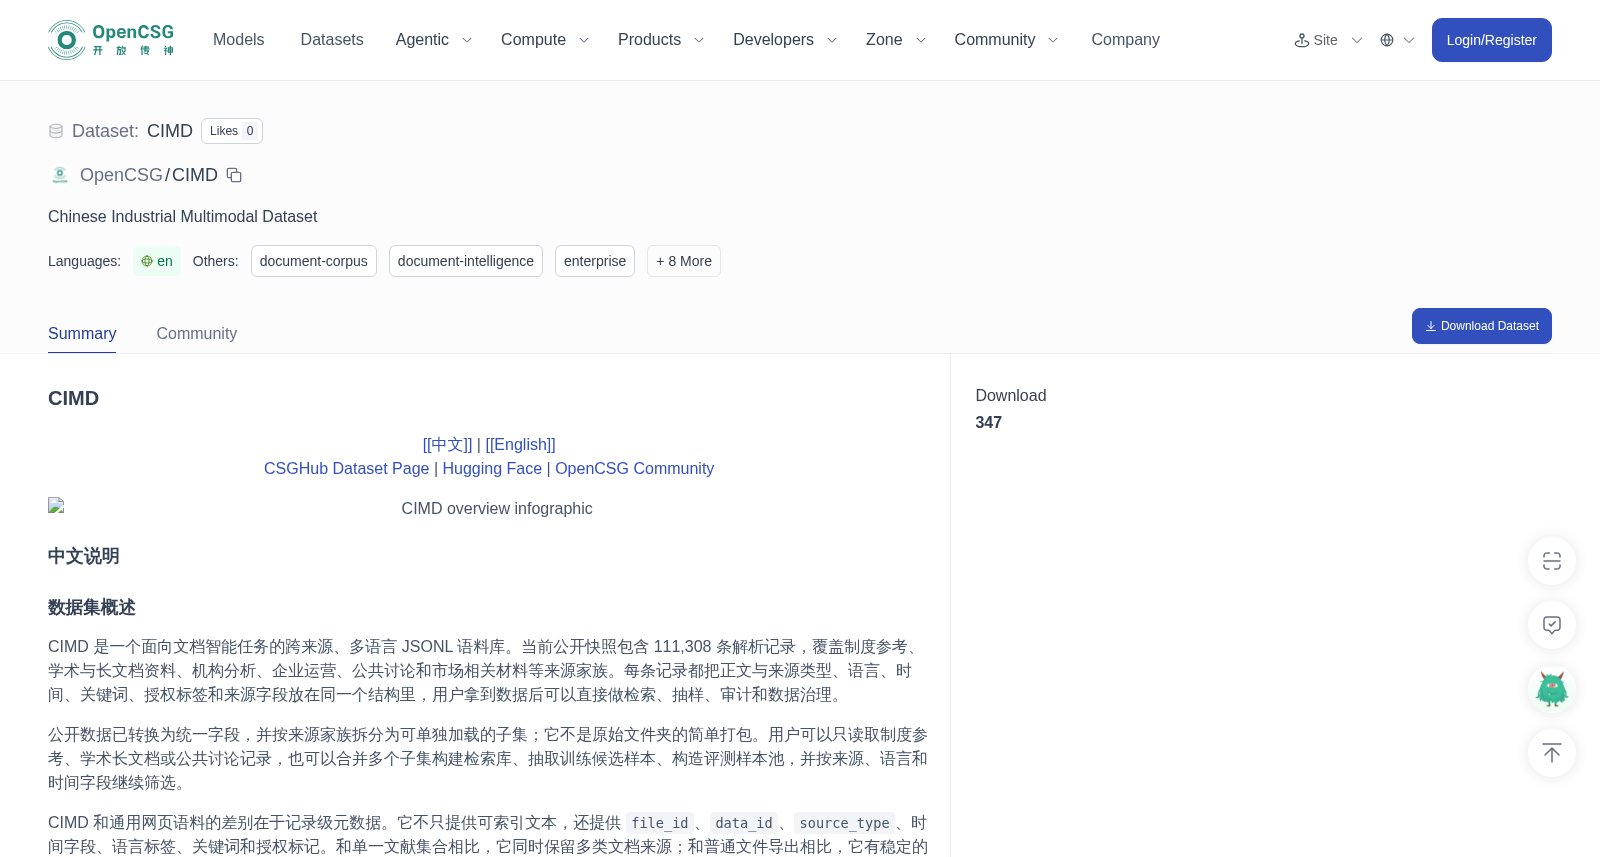Image resolution: width=1600 pixels, height=857 pixels.
Task: Click the 中文说明 heading
Action: (x=84, y=556)
